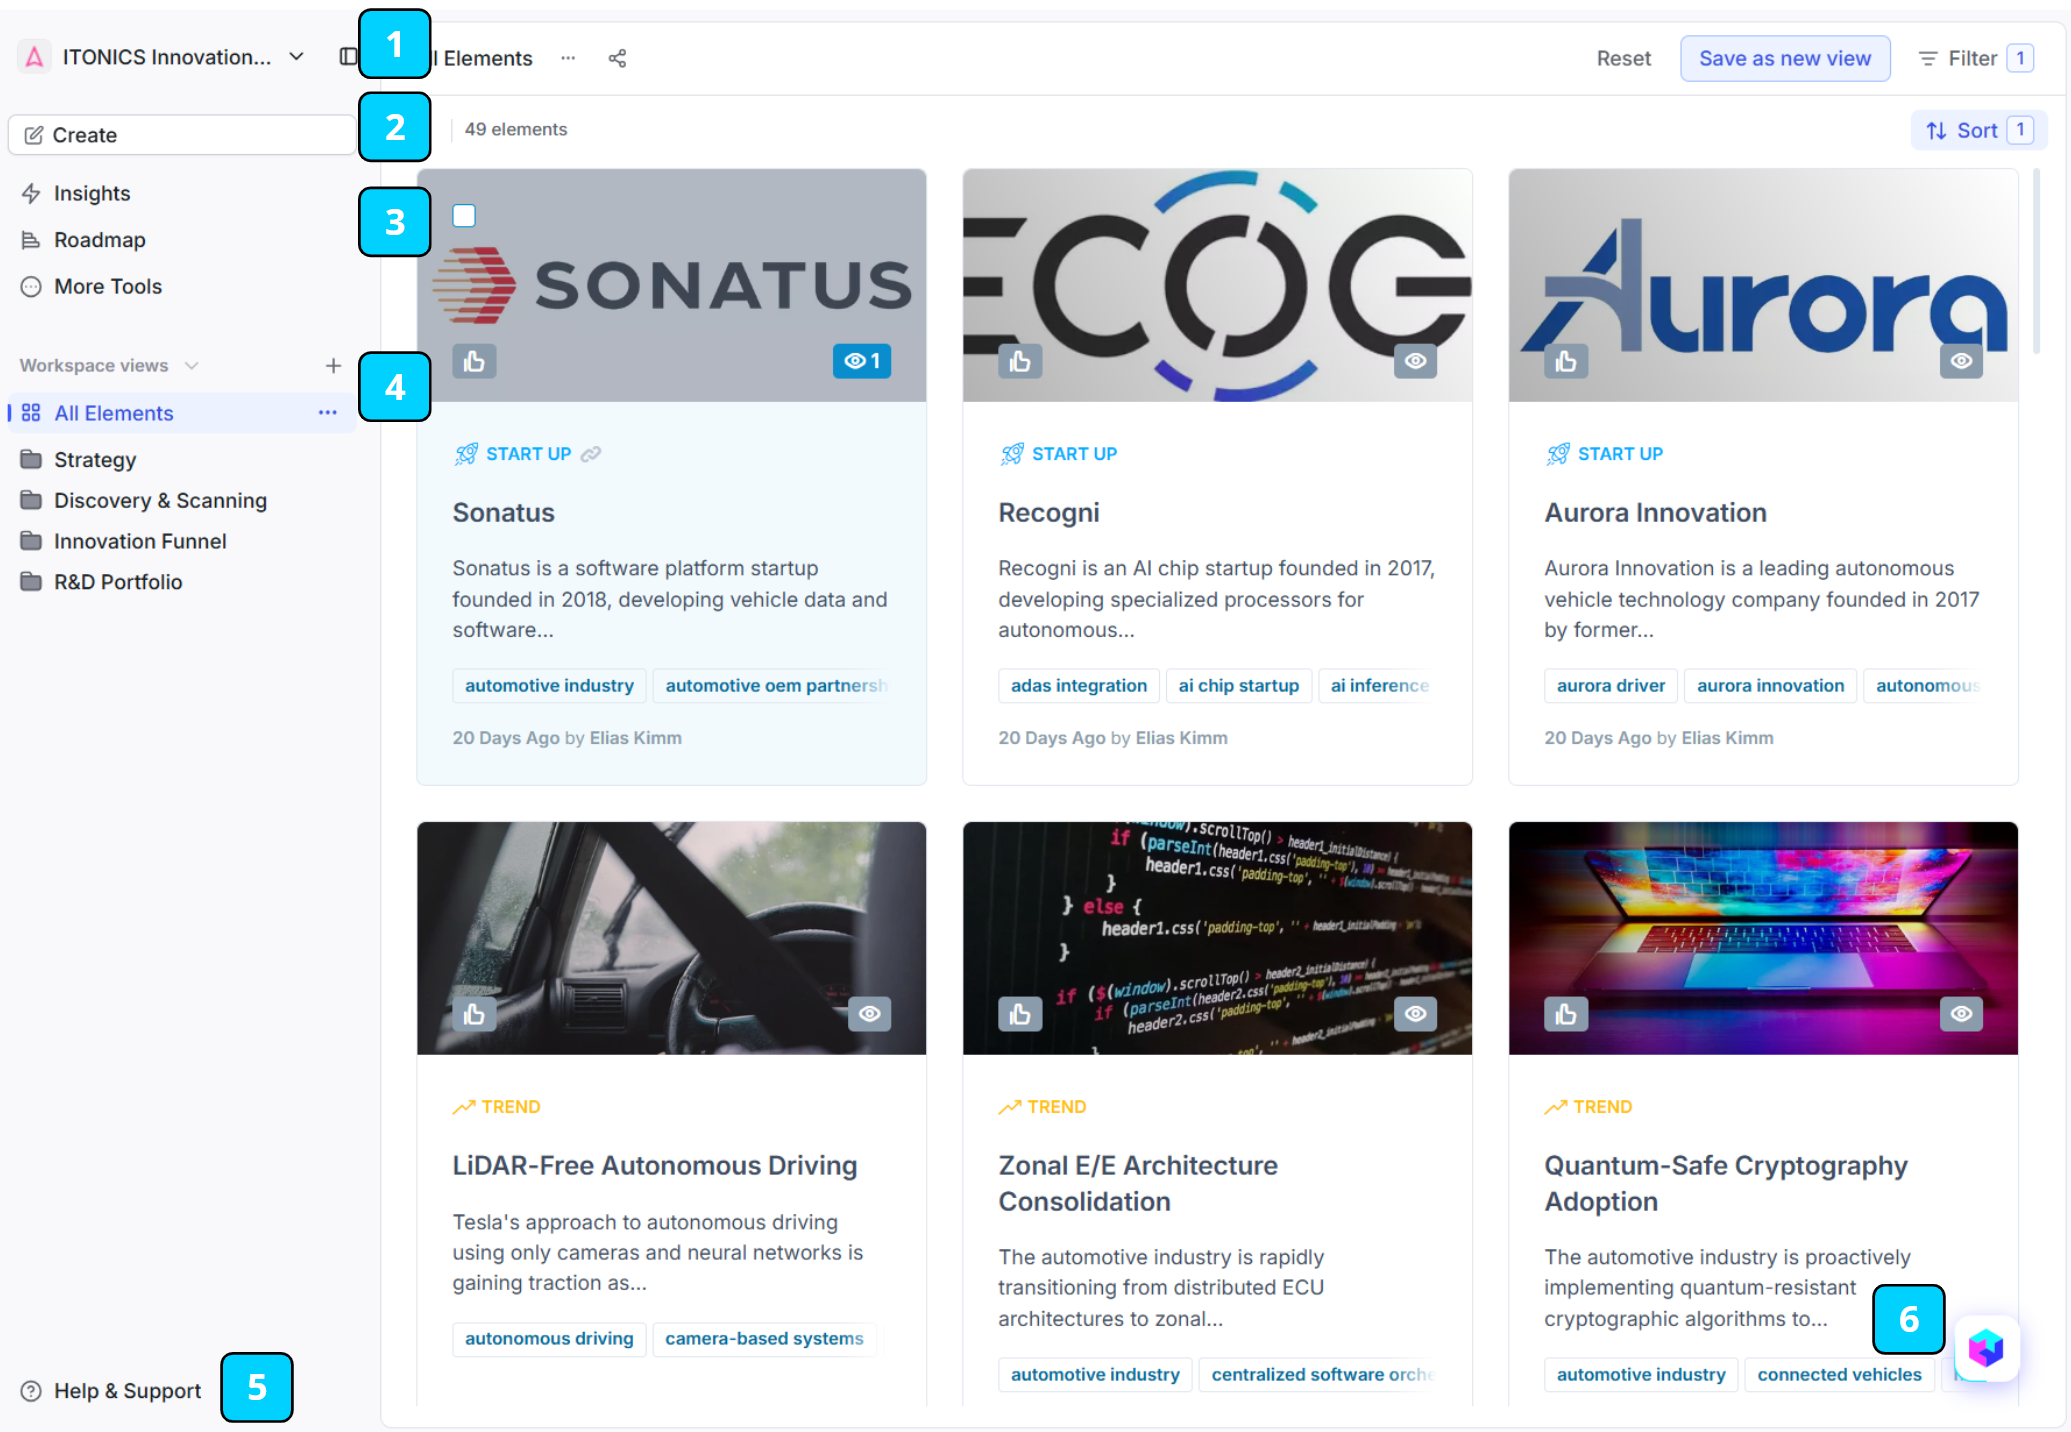Click link icon beside Sonatus START UP label
This screenshot has width=2071, height=1432.
click(591, 454)
